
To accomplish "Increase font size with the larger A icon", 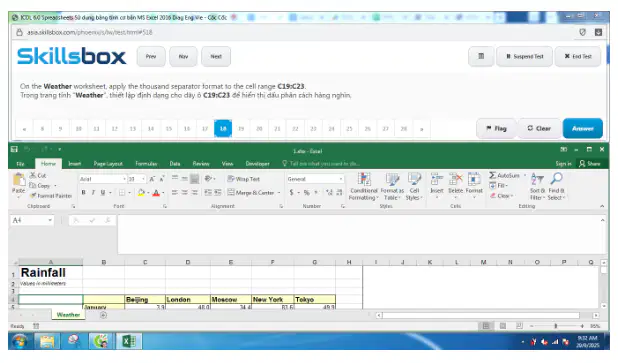I will coord(152,179).
